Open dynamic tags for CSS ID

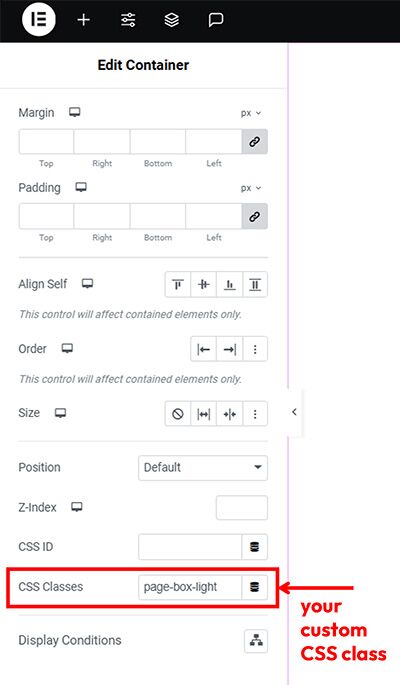click(255, 547)
